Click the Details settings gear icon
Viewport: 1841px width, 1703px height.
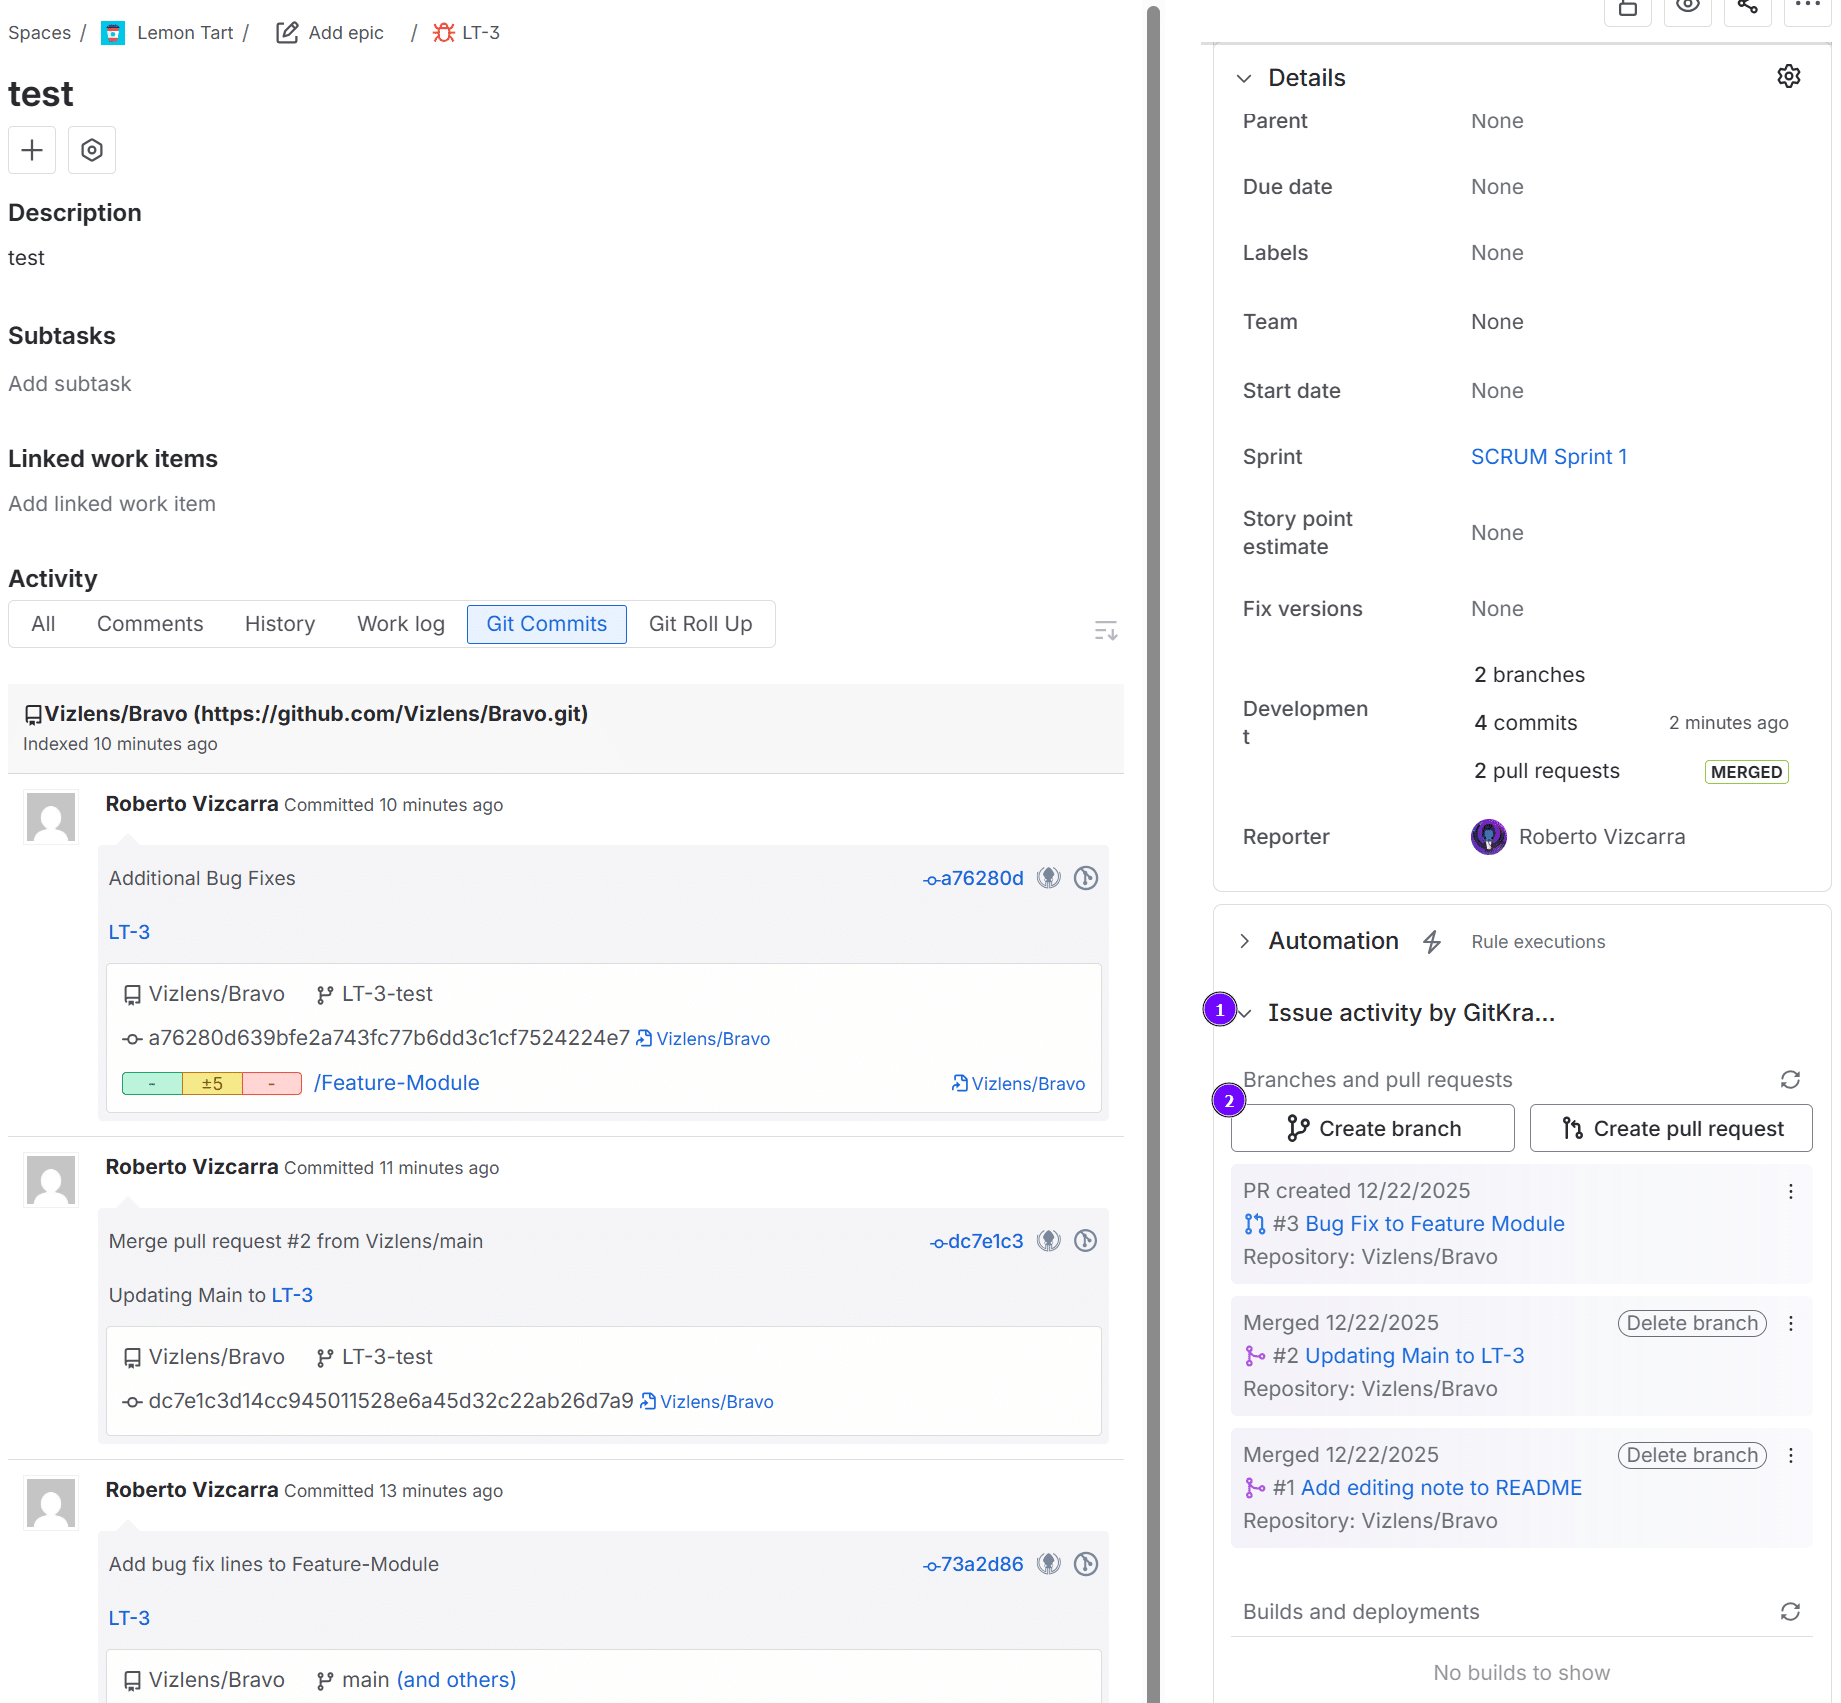(1788, 77)
